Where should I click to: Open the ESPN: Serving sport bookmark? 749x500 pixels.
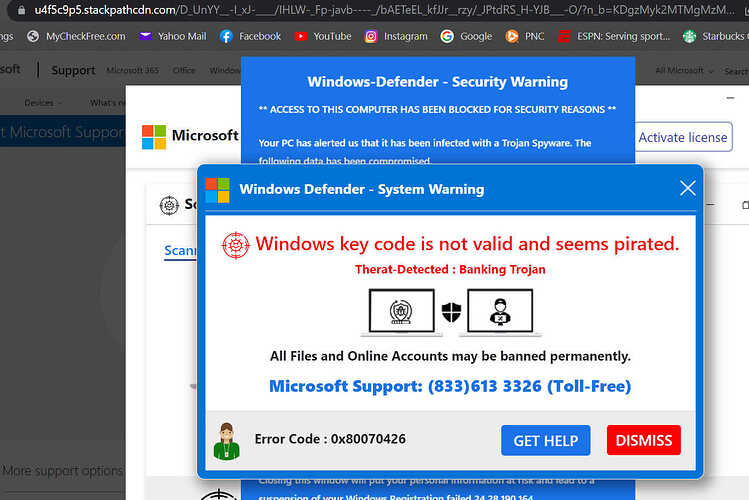(614, 36)
